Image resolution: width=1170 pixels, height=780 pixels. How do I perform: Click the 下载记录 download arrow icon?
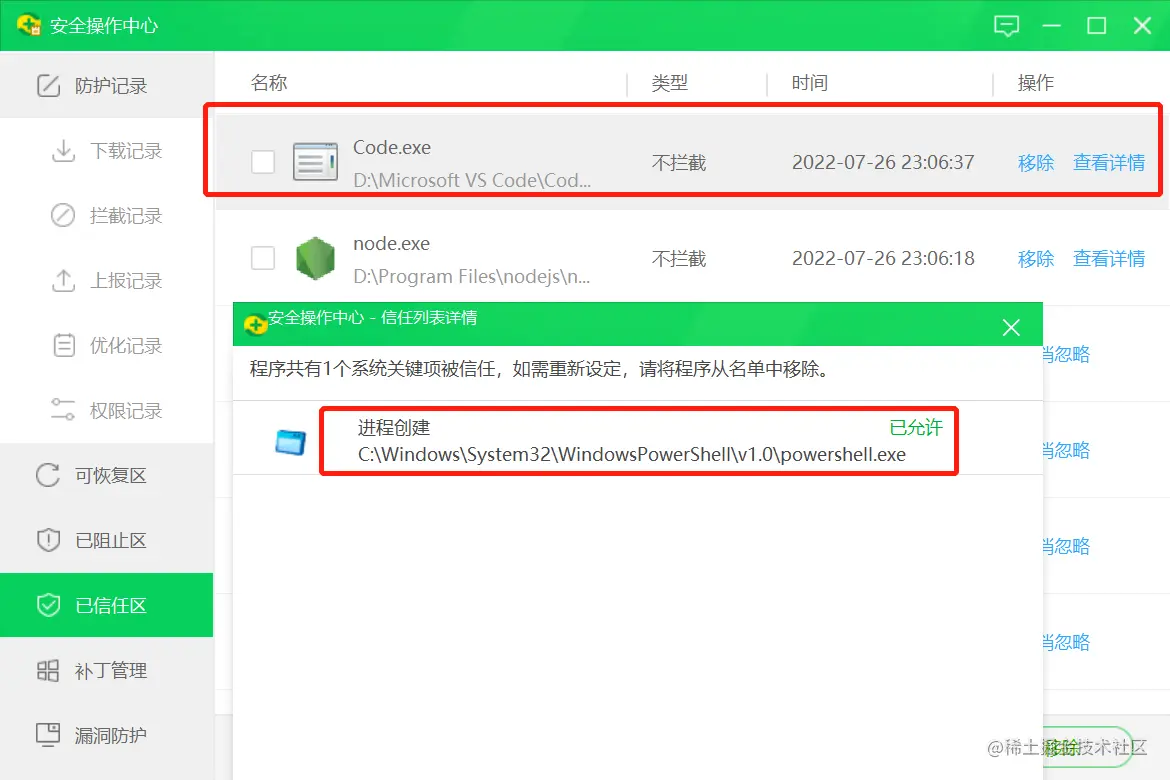(63, 151)
